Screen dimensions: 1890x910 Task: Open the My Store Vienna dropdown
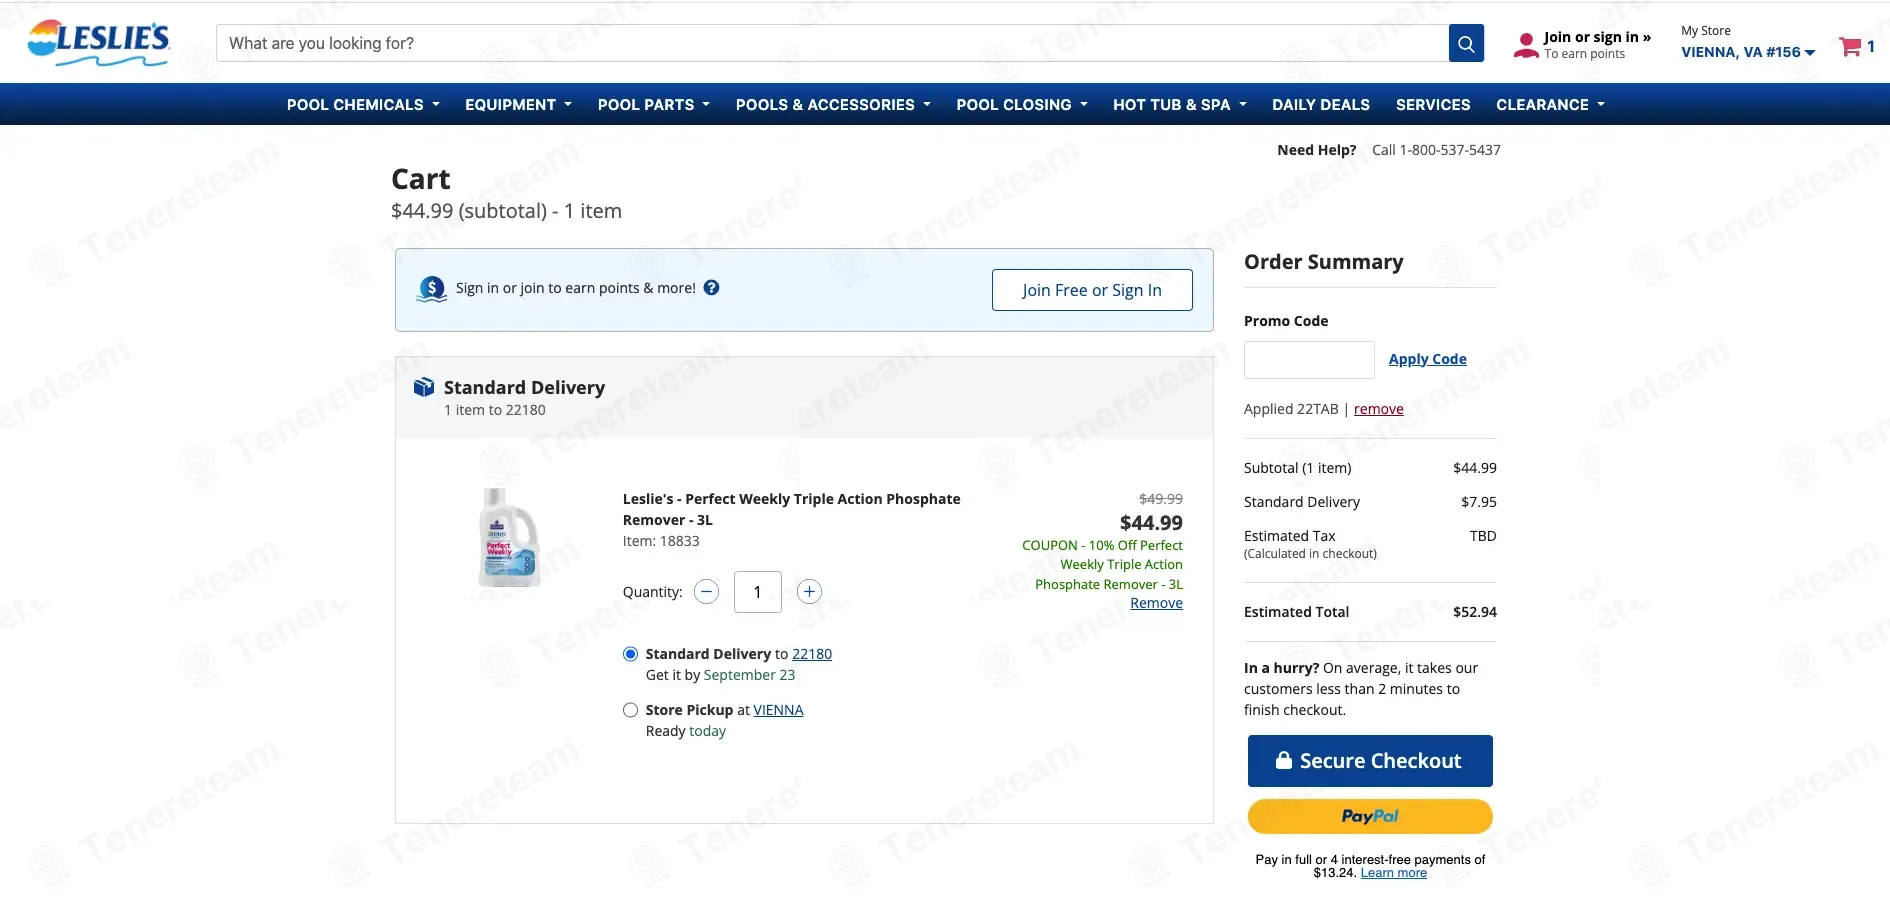click(x=1748, y=52)
